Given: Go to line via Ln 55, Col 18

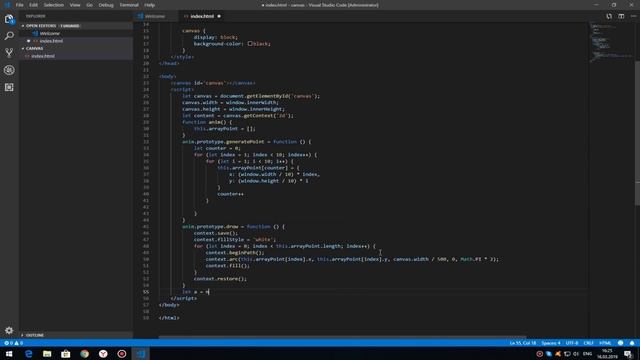Looking at the screenshot, I should (x=523, y=343).
